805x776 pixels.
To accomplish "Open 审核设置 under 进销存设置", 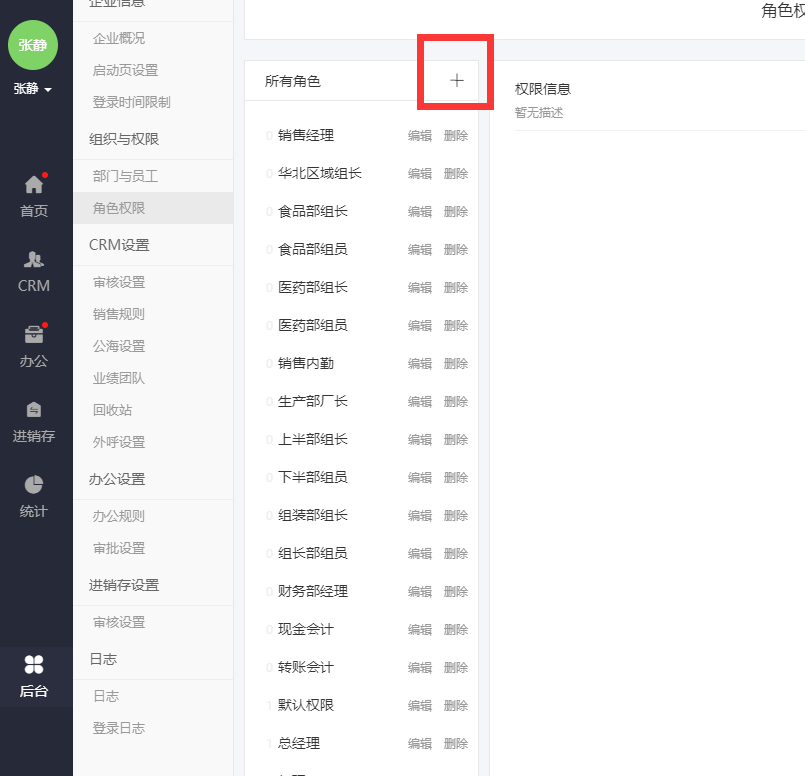I will coord(119,622).
